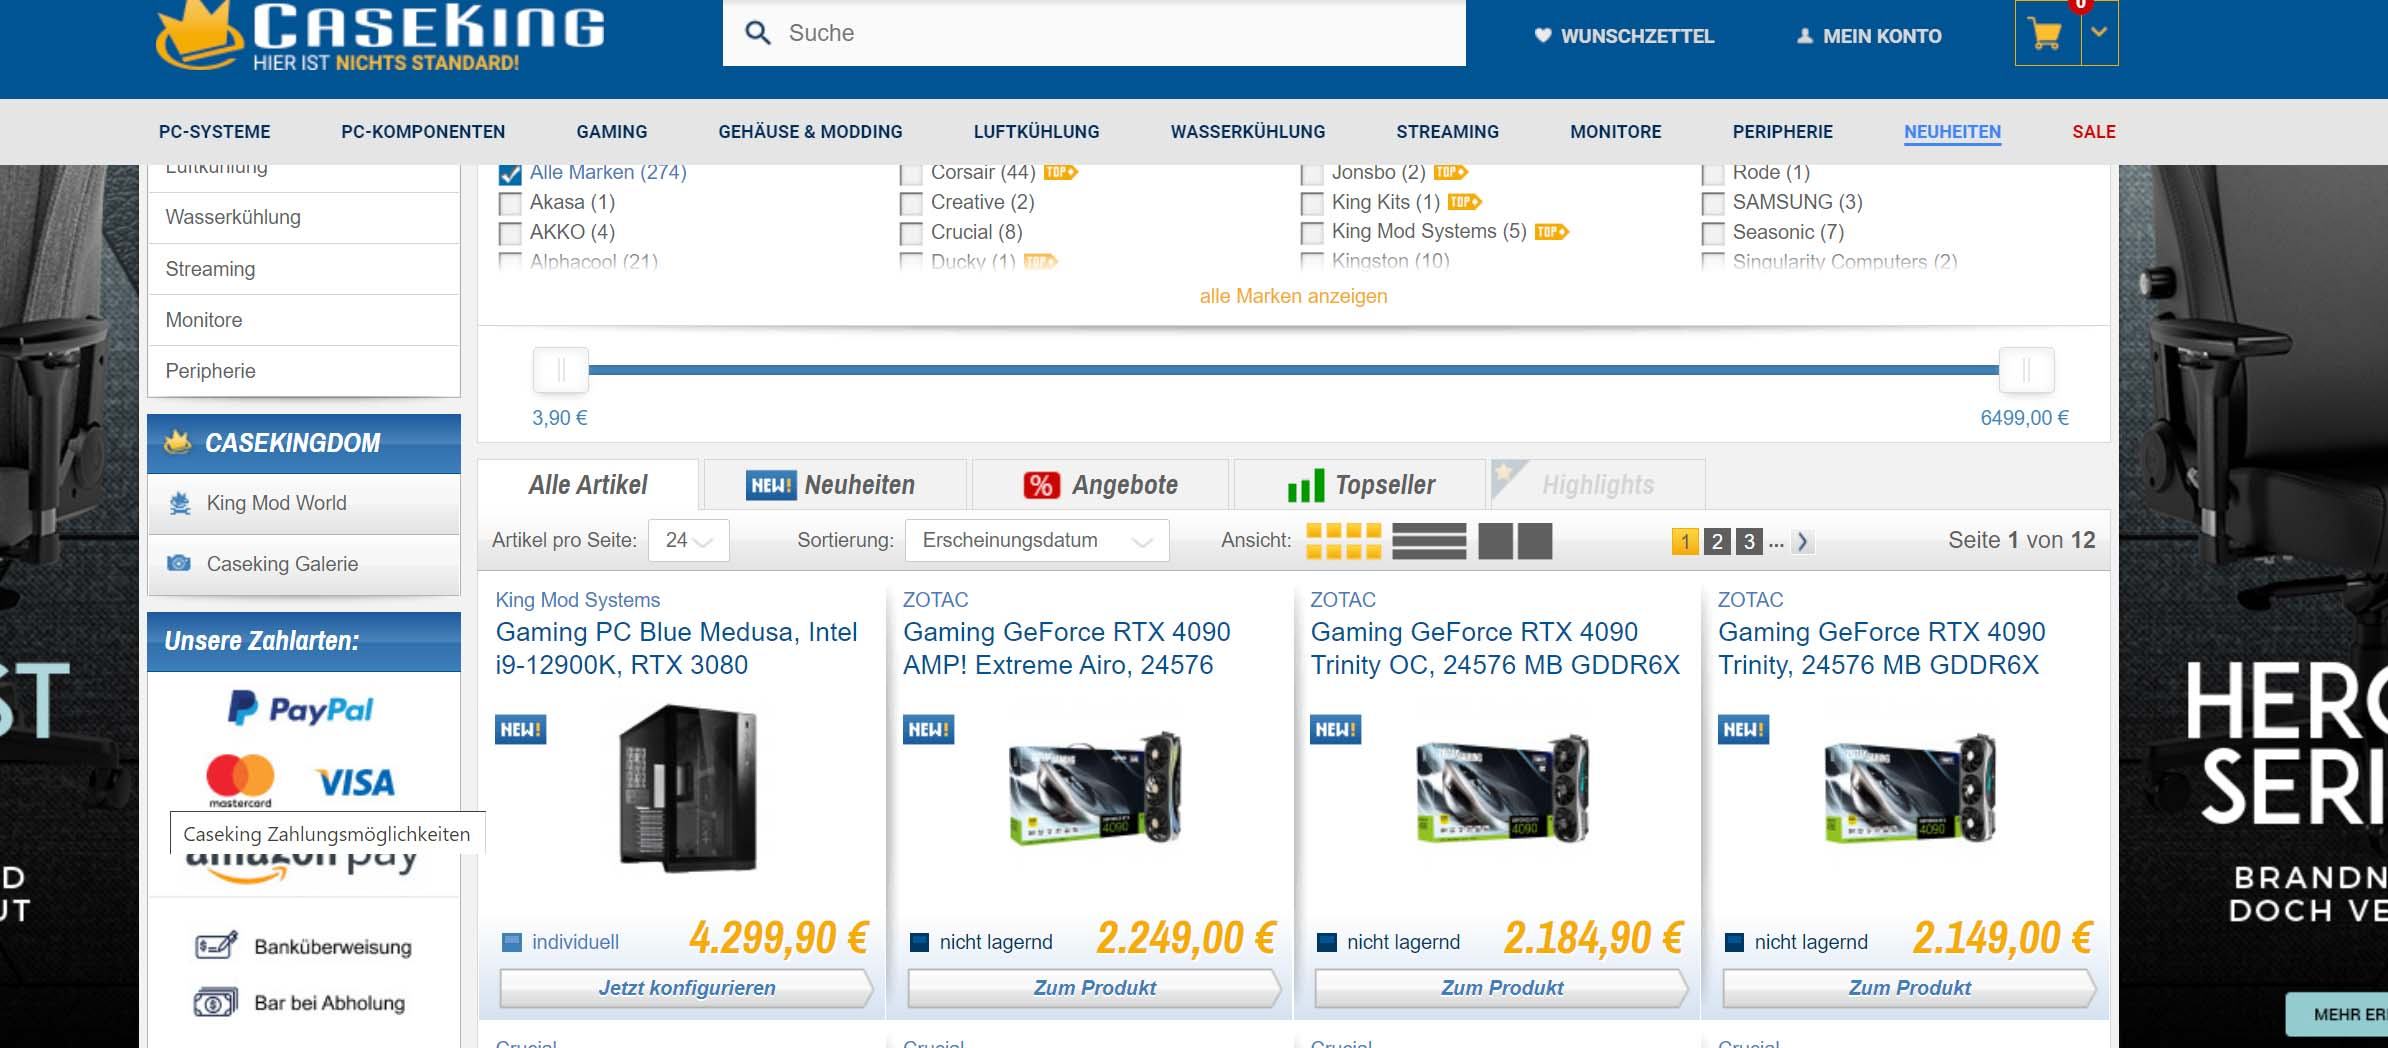Click alle Marken anzeigen link
Image resolution: width=2388 pixels, height=1048 pixels.
pos(1293,296)
